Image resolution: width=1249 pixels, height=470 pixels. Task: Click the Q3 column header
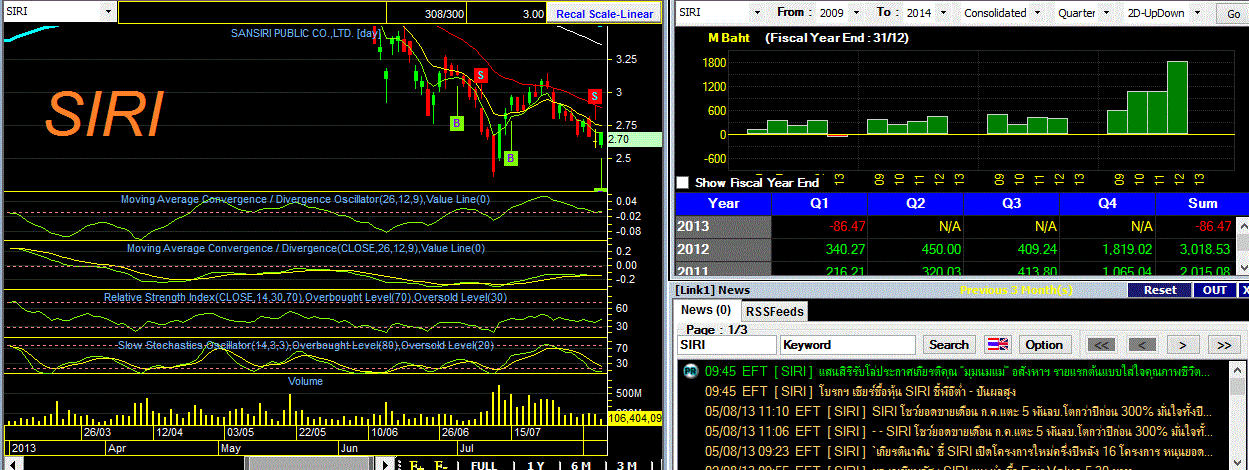1012,203
